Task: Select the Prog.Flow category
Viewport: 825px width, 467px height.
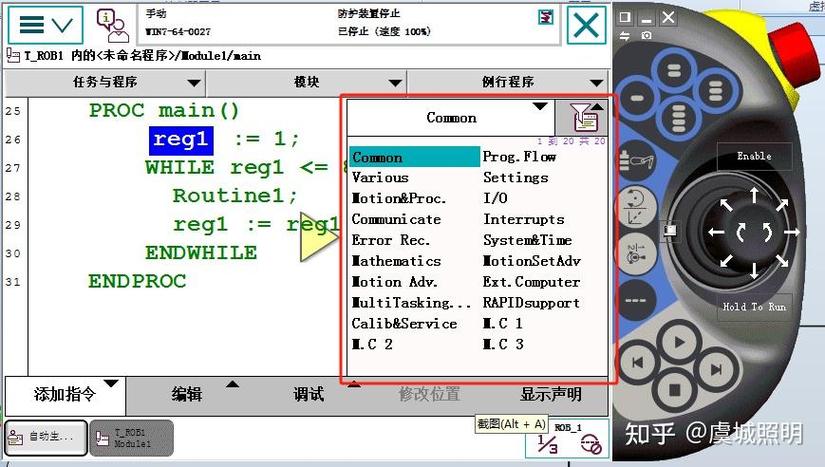Action: tap(519, 157)
